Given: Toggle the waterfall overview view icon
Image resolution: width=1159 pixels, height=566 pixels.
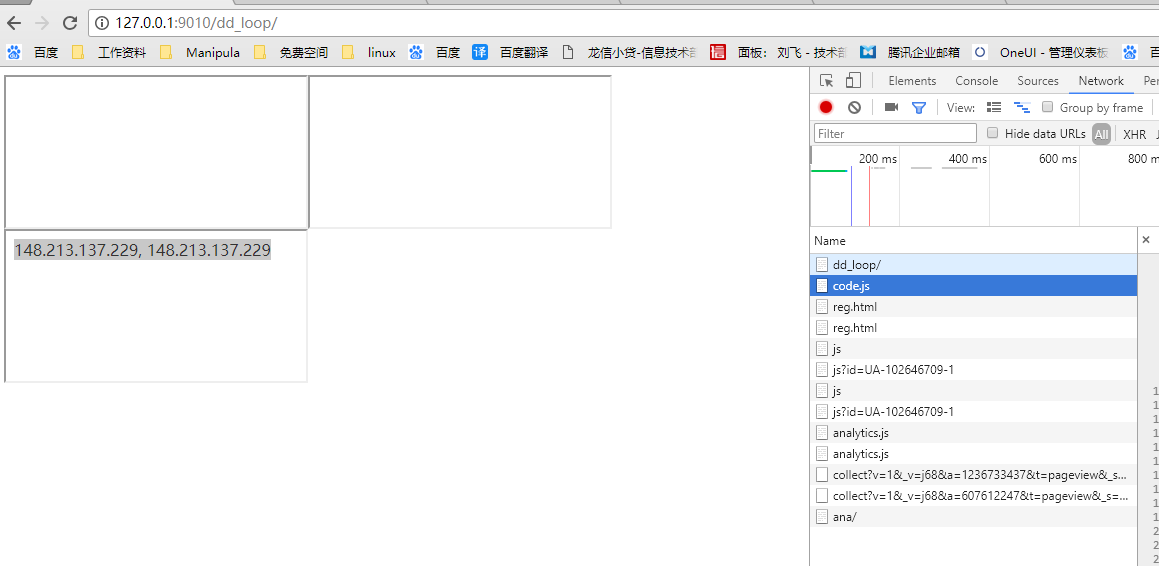Looking at the screenshot, I should click(x=1022, y=107).
